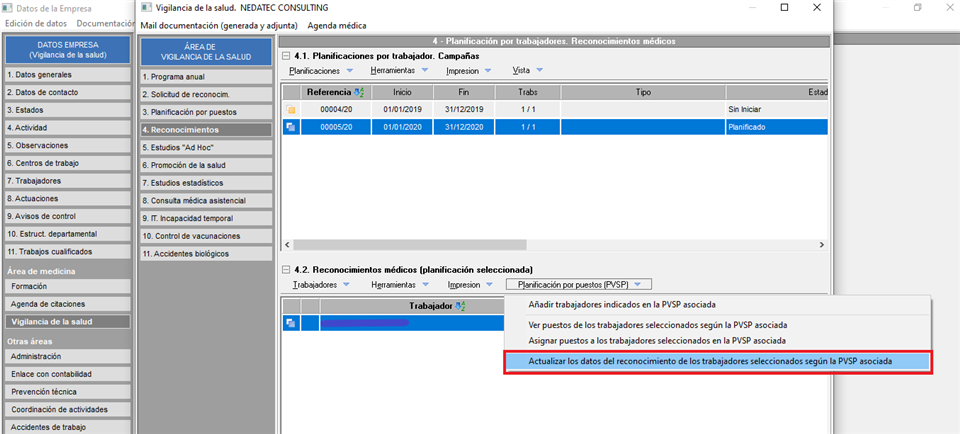Open Impresion dropdown in section 4.1
This screenshot has width=960, height=434.
coord(468,71)
